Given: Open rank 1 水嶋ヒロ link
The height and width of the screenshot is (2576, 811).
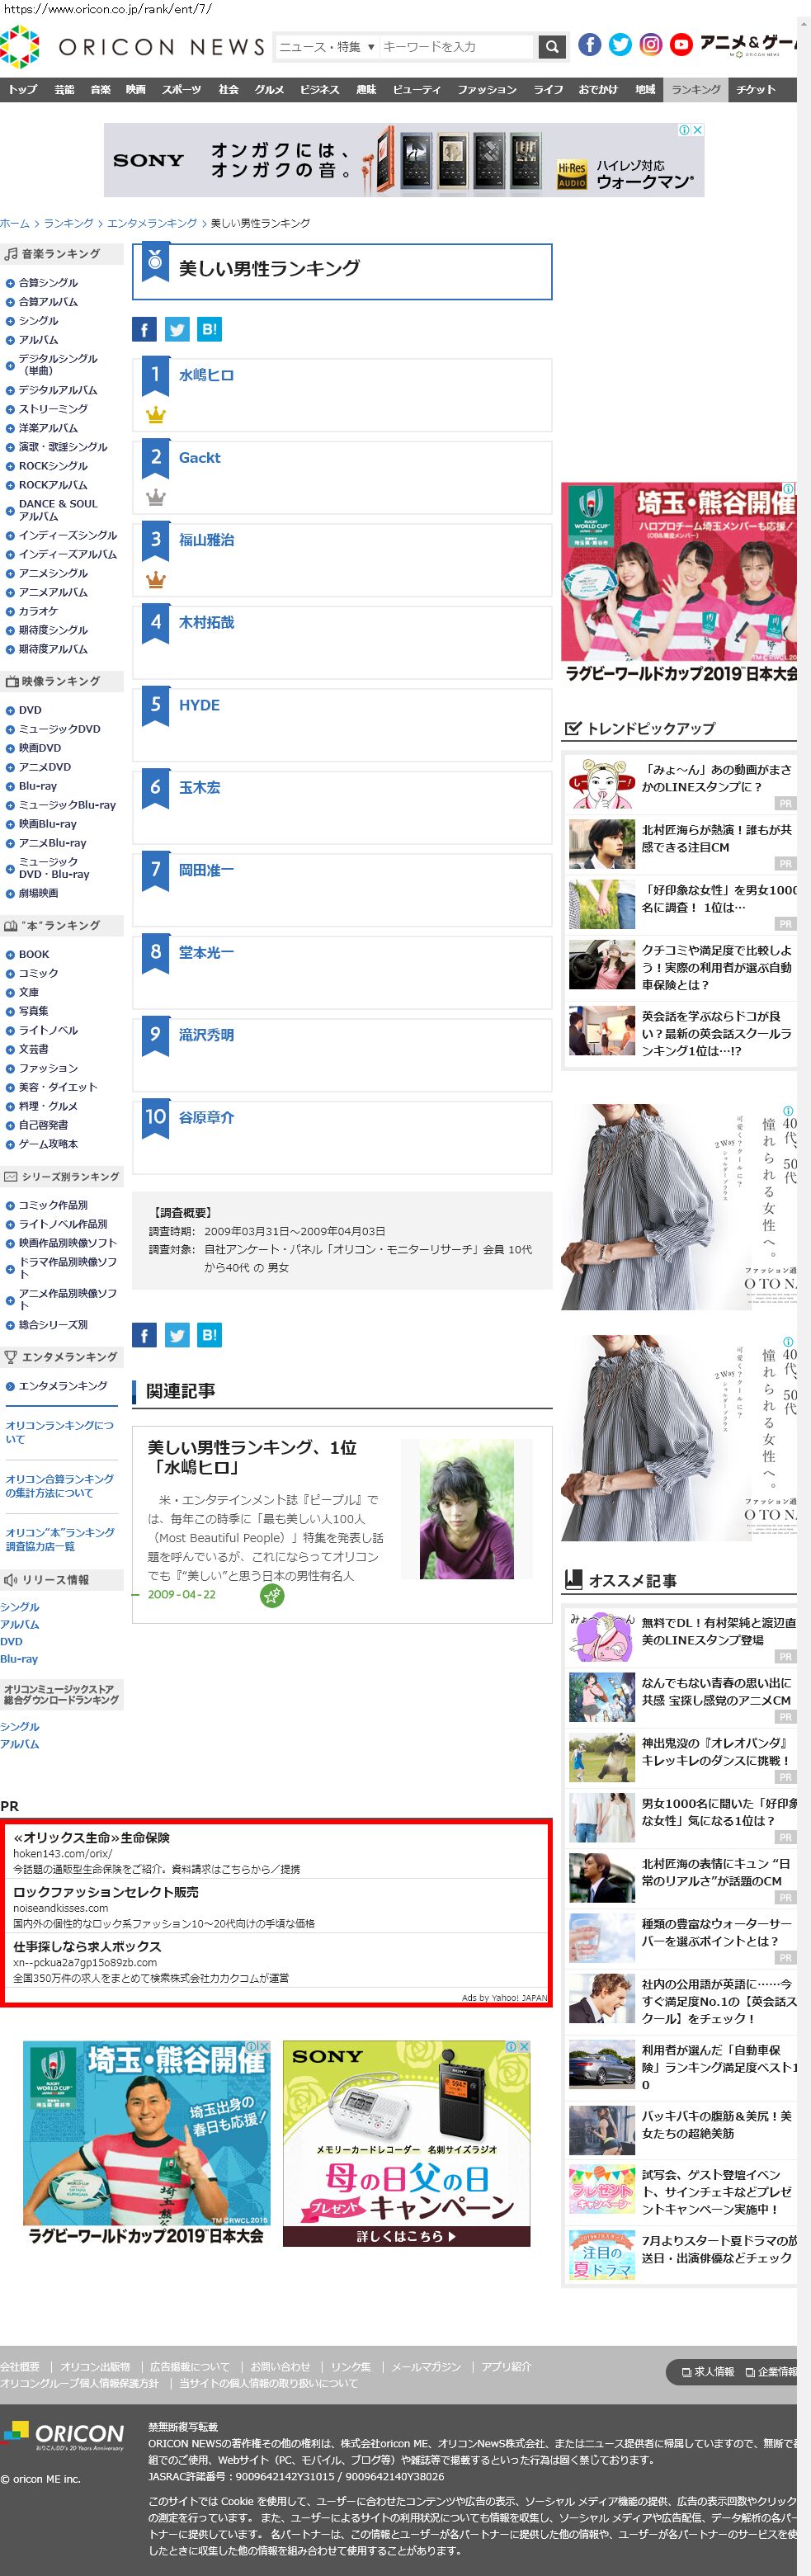Looking at the screenshot, I should pyautogui.click(x=206, y=375).
